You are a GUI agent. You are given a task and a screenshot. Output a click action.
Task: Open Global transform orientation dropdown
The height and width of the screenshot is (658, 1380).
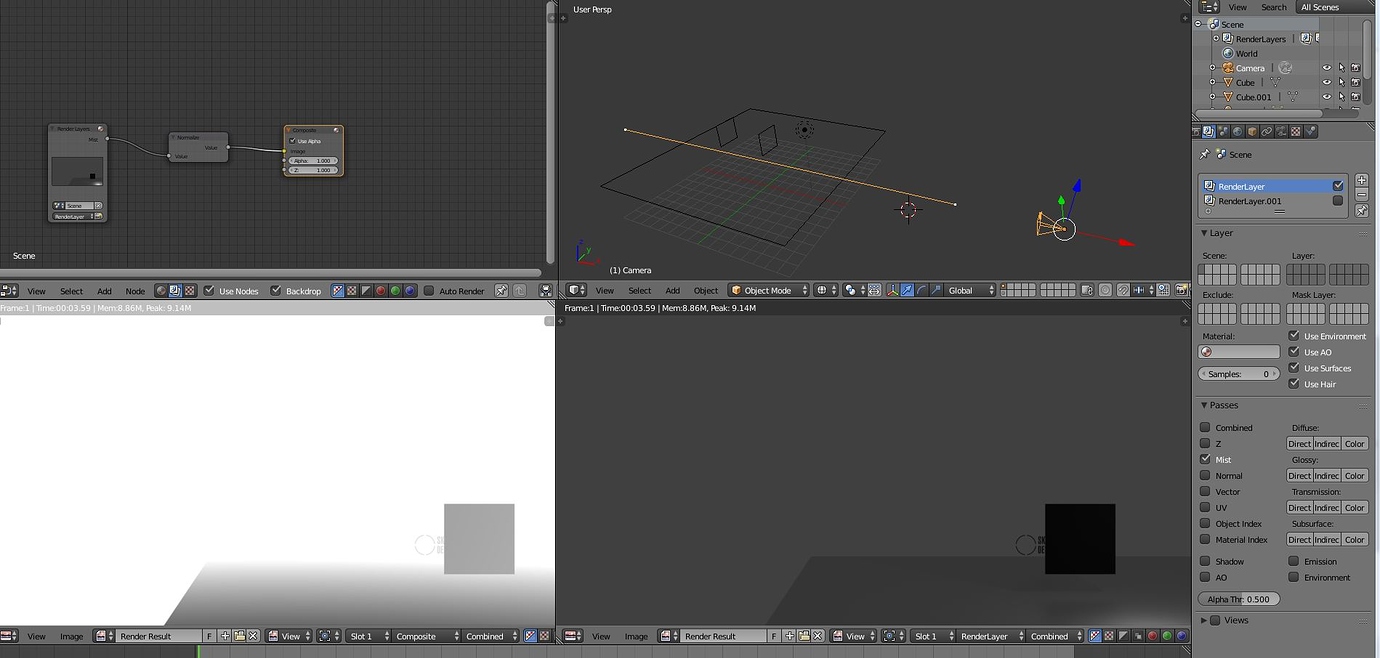point(970,290)
